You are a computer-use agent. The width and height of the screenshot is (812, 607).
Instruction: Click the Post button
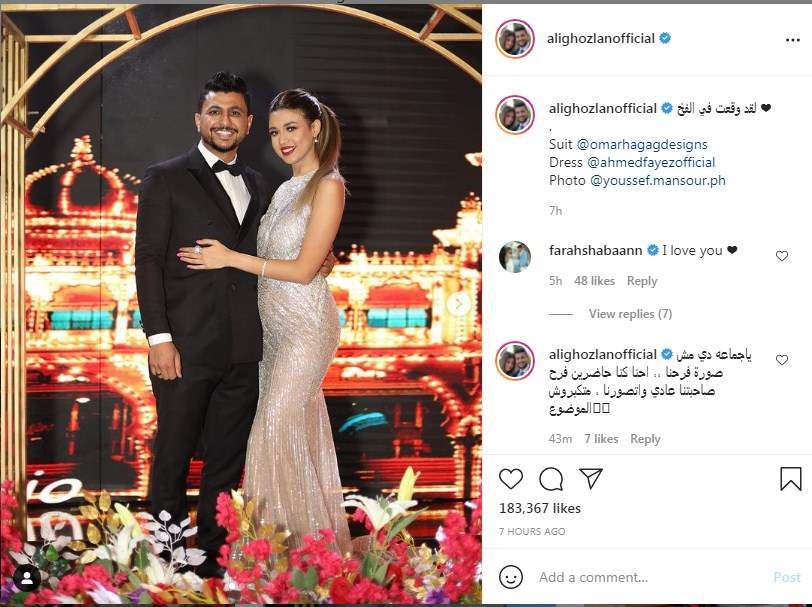[787, 577]
